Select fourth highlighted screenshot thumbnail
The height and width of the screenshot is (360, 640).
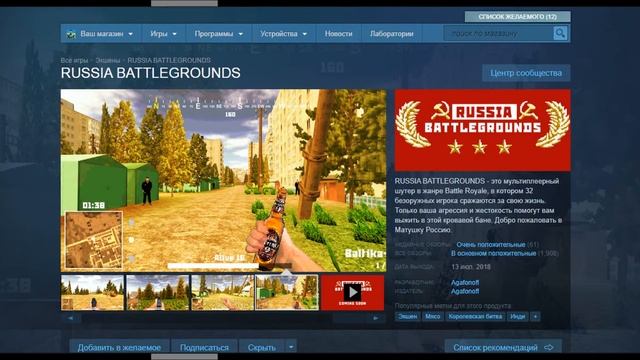[x=287, y=293]
